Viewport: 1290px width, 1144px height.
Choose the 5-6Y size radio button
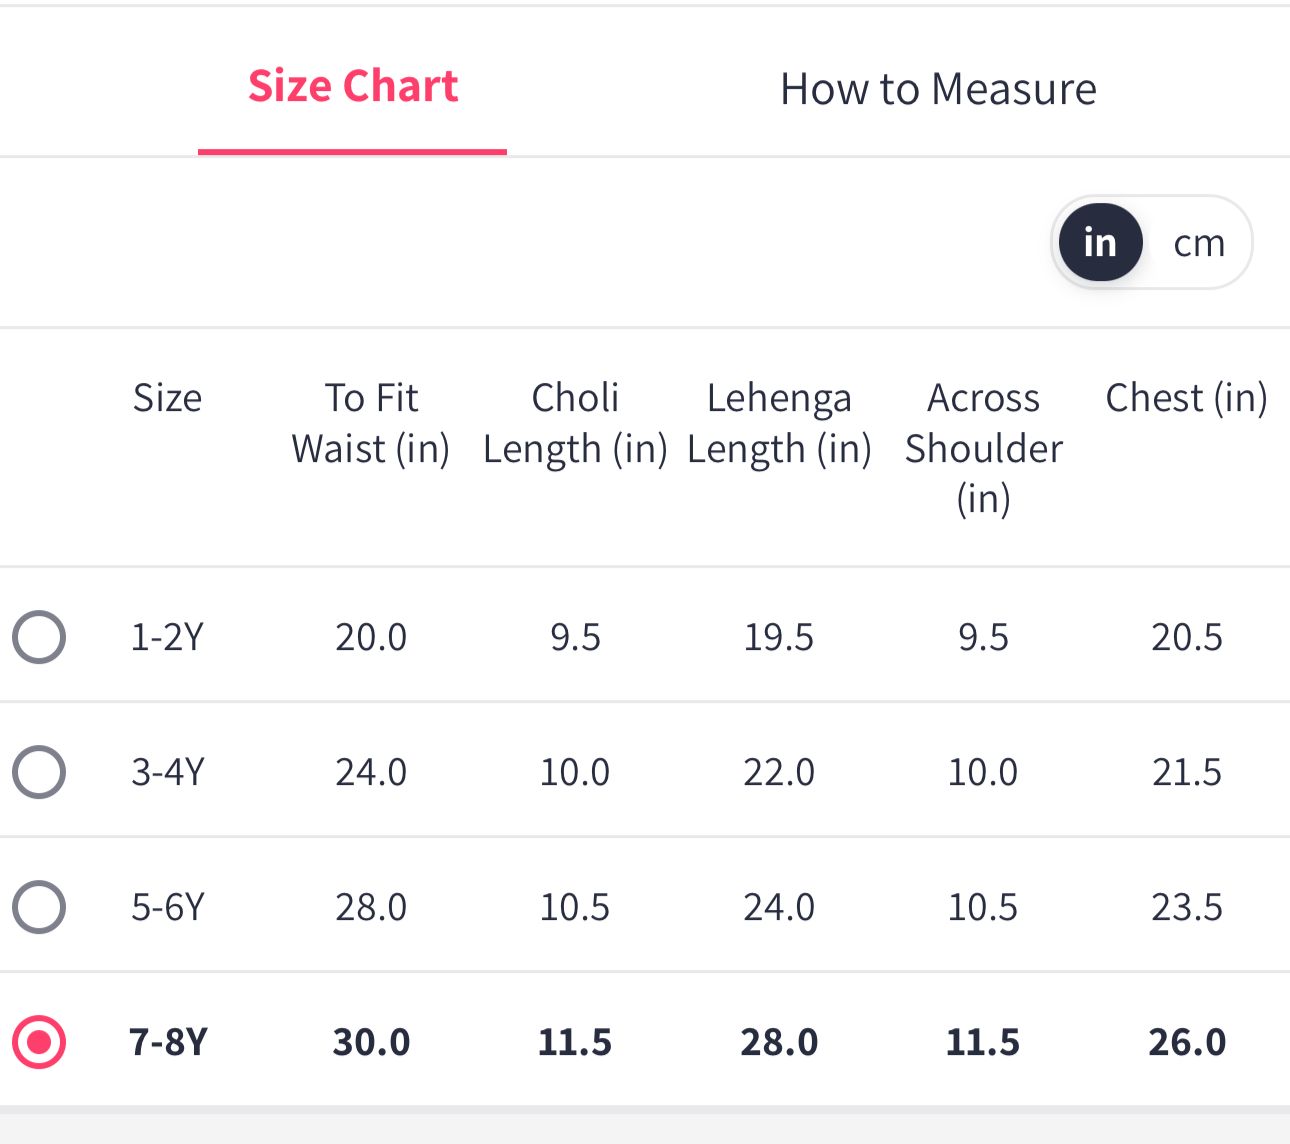[39, 907]
